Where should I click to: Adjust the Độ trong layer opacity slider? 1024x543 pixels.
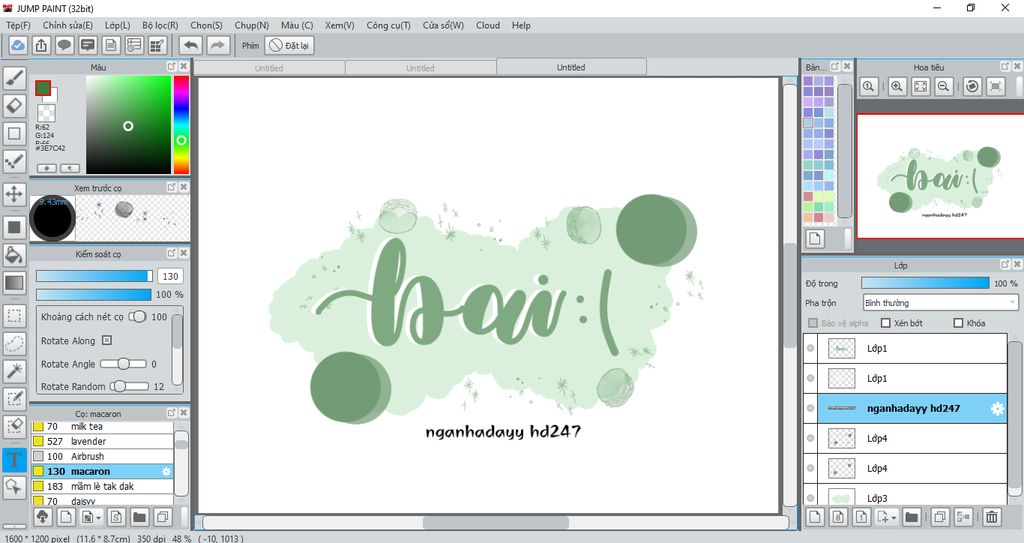(x=925, y=283)
